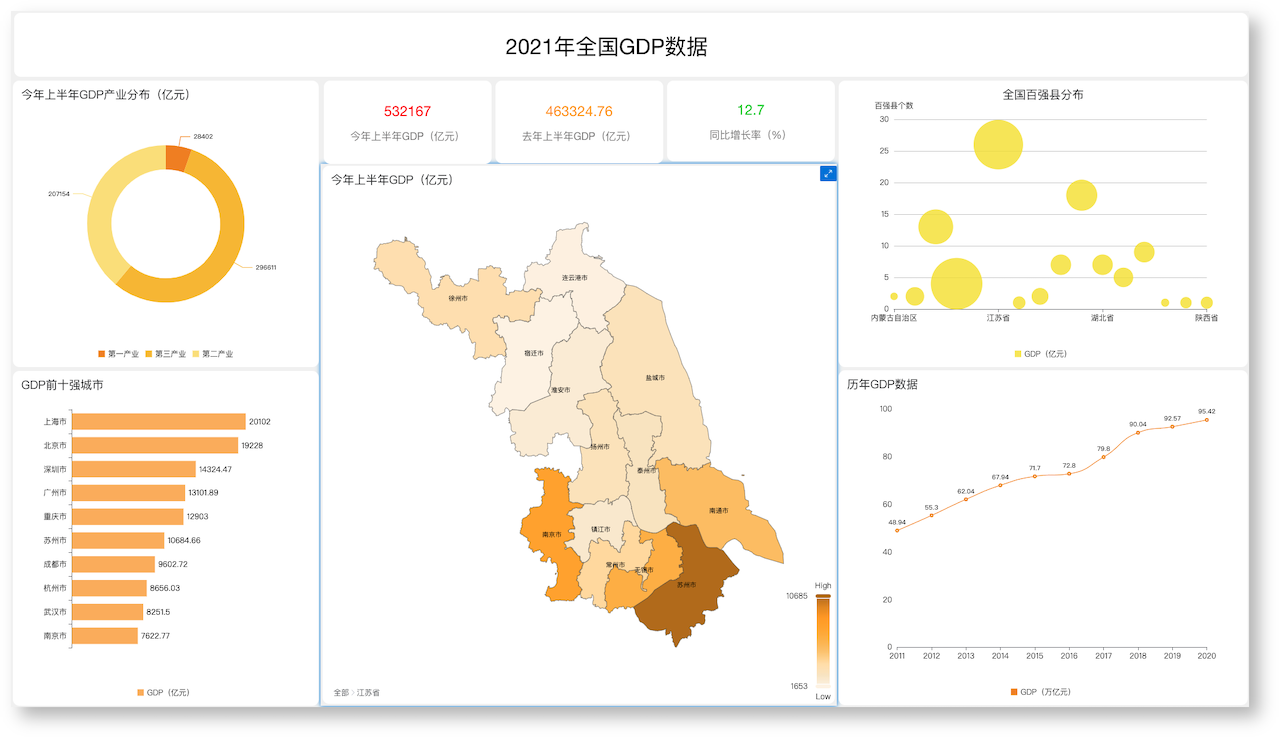Click the 北京市 bar showing 19228

[x=155, y=446]
